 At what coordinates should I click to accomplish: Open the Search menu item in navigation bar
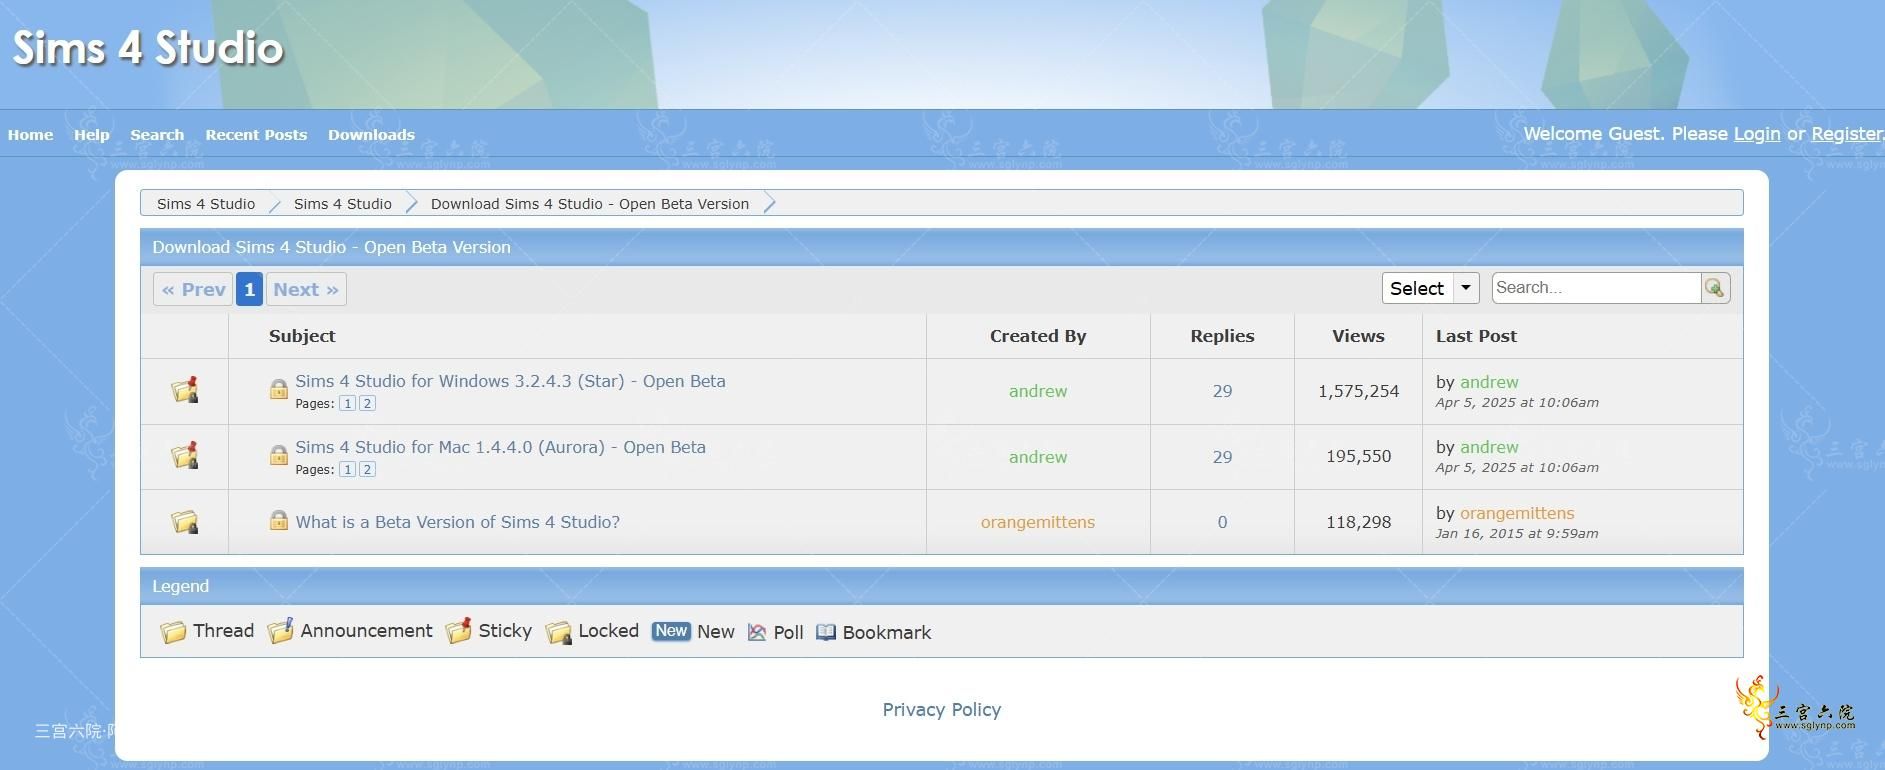pos(157,135)
